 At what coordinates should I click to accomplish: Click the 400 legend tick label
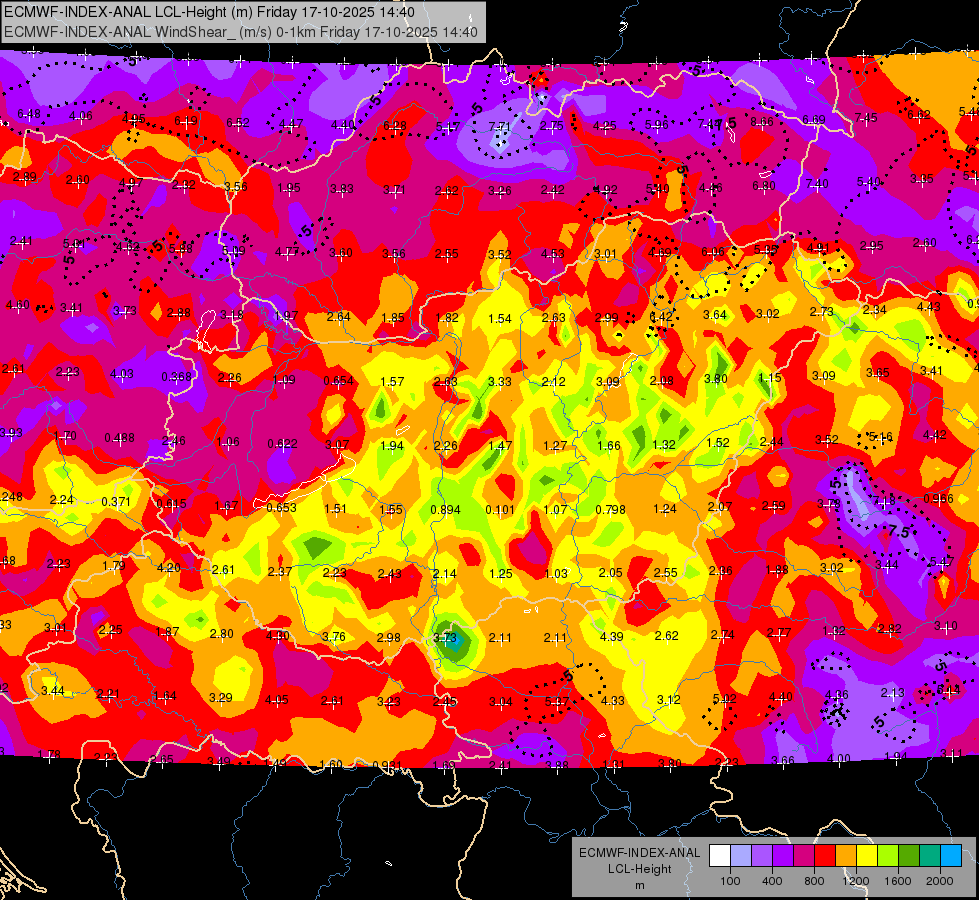tap(772, 881)
